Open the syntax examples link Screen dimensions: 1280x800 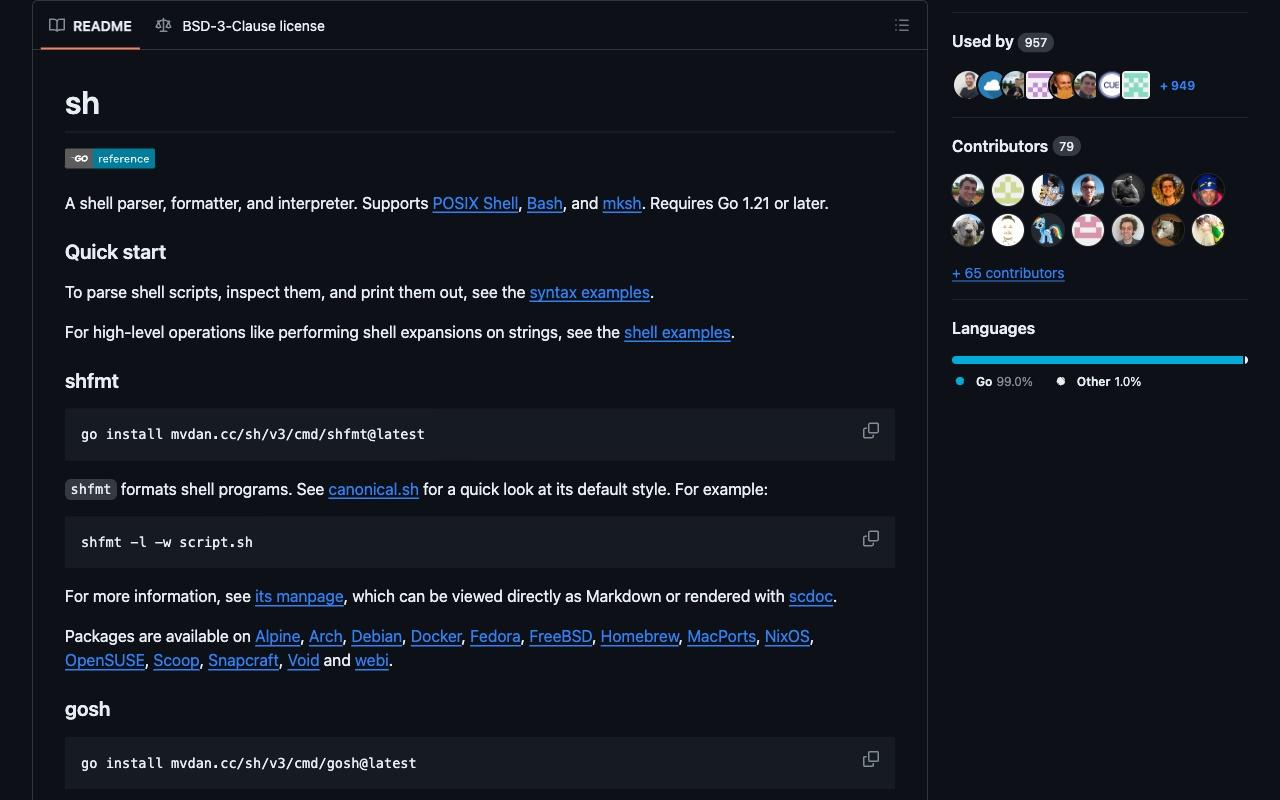[589, 292]
